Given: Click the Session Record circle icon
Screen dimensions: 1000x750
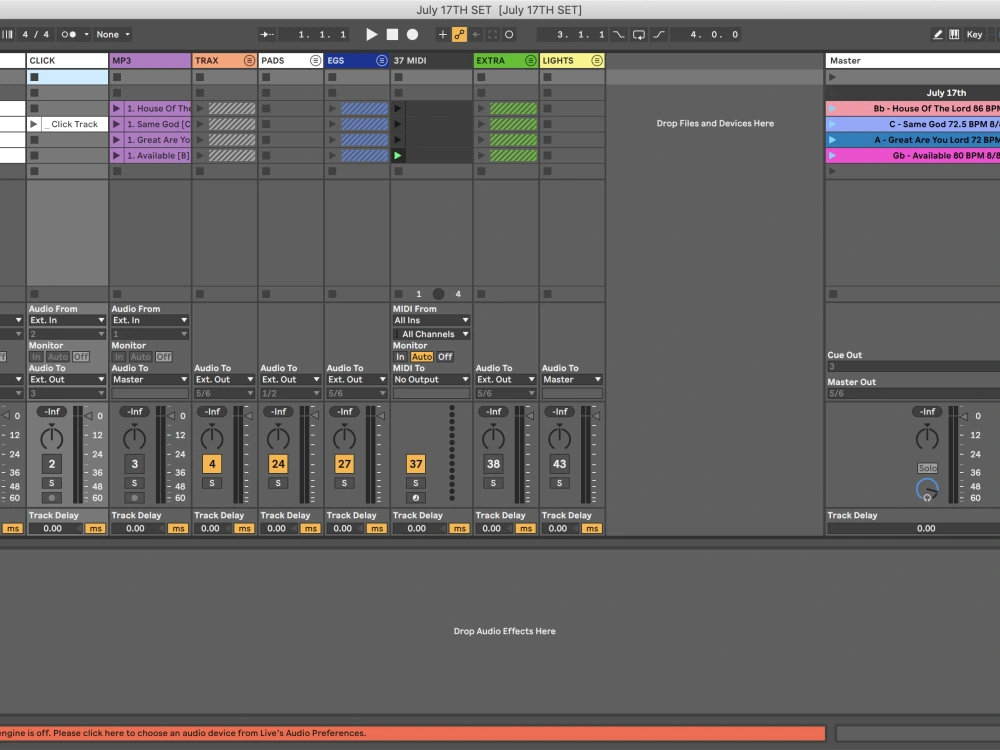Looking at the screenshot, I should point(509,34).
